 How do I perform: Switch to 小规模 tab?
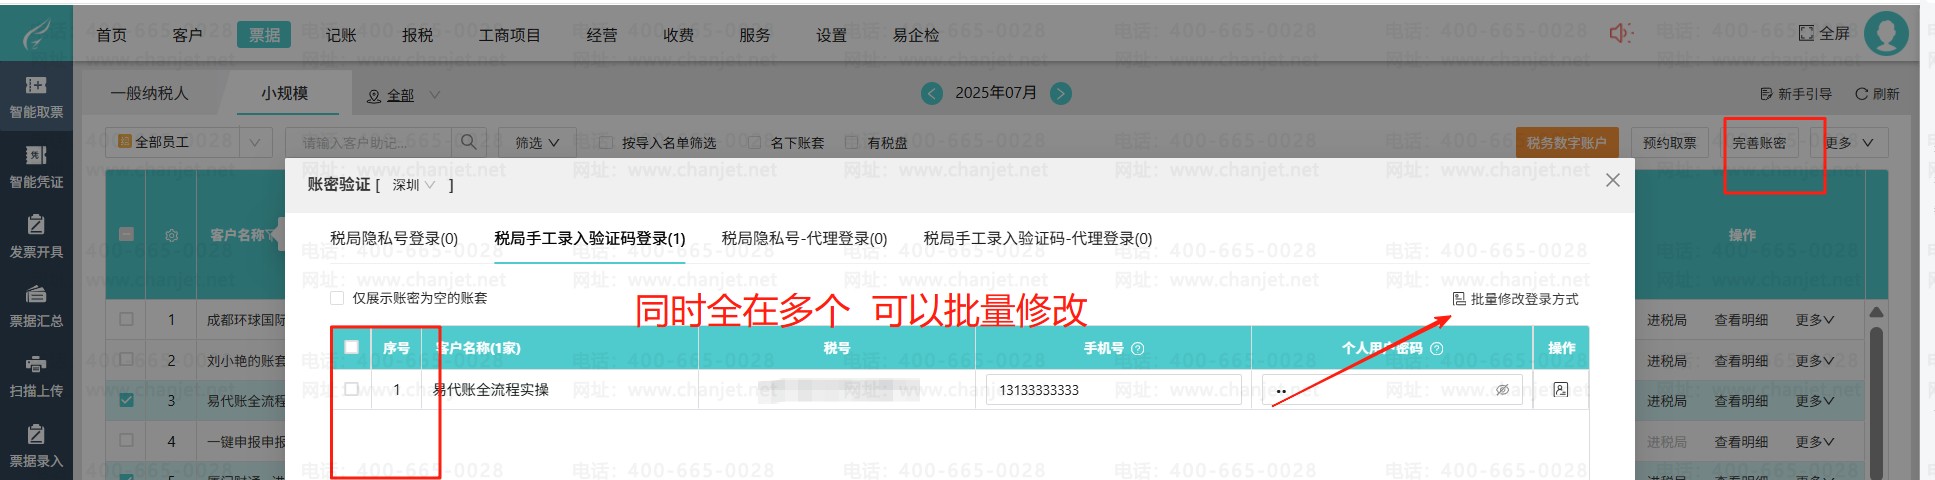pyautogui.click(x=285, y=93)
